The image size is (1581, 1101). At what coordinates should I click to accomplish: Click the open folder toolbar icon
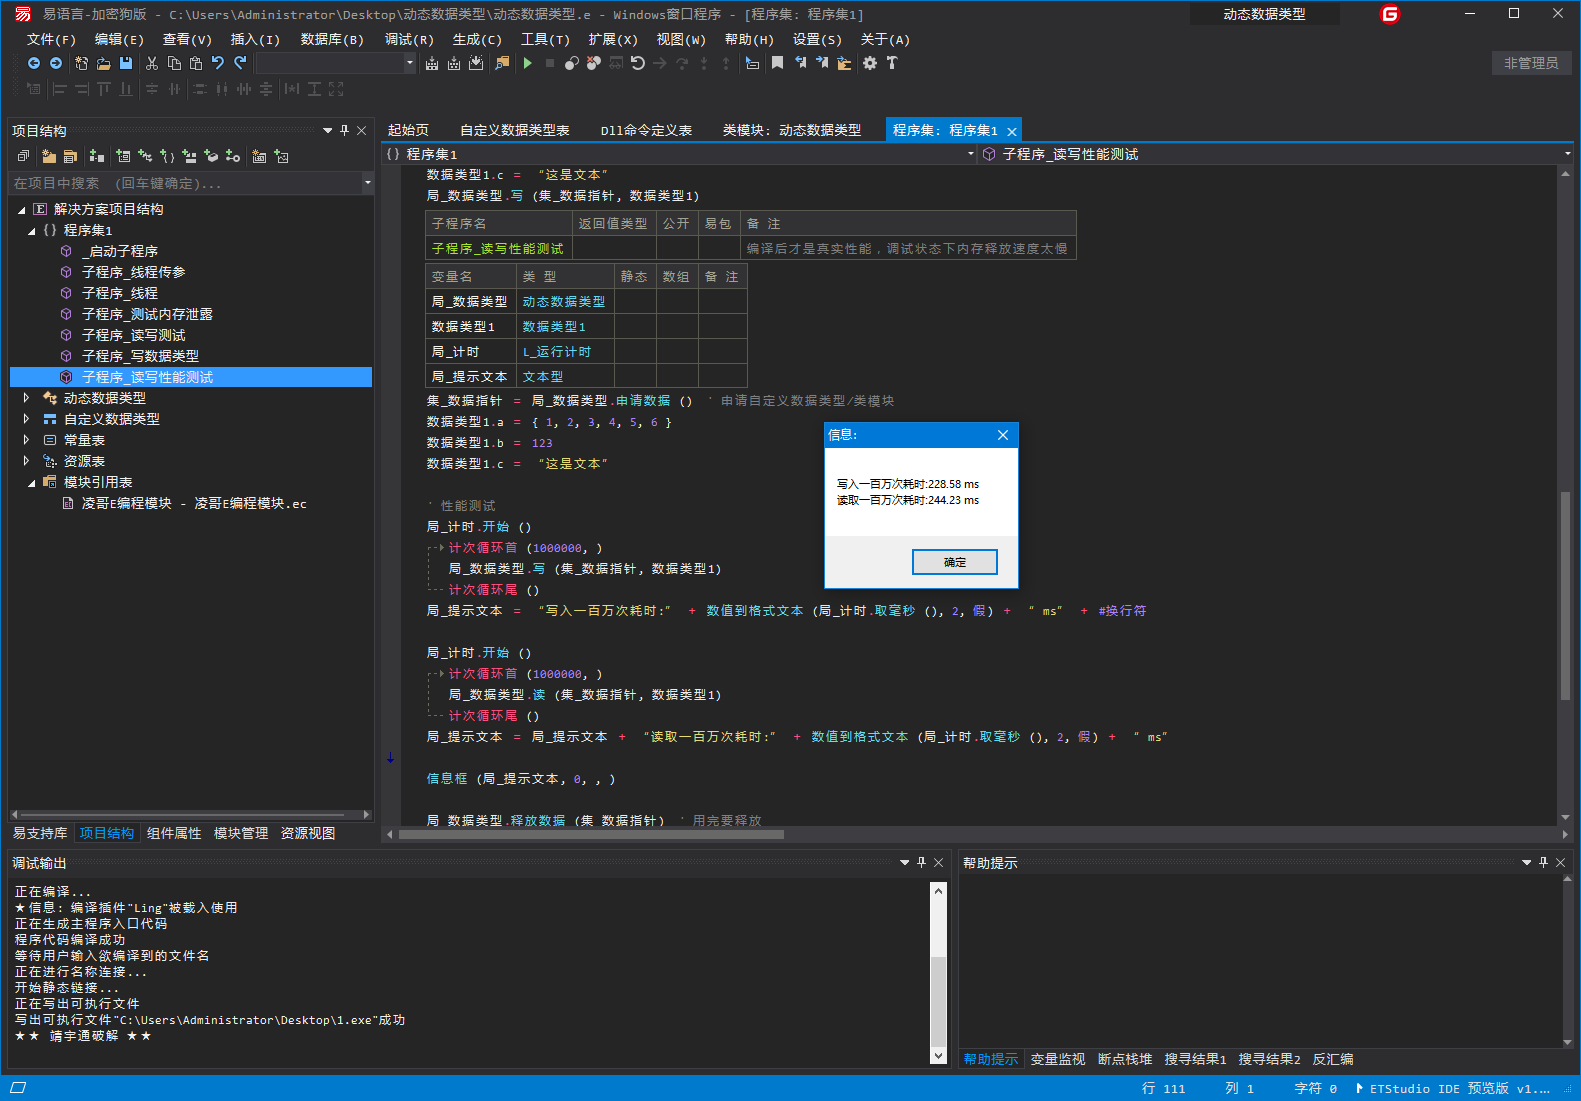[x=103, y=63]
